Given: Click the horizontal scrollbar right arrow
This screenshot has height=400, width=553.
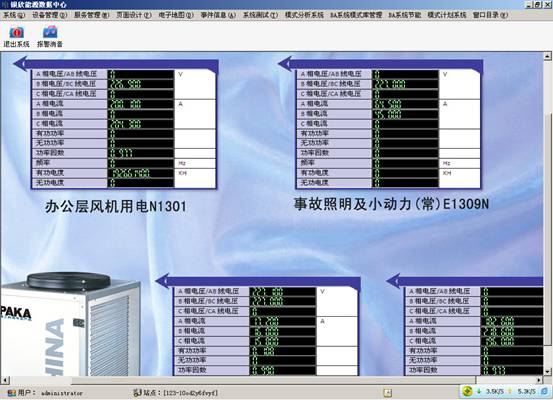Looking at the screenshot, I should [539, 380].
